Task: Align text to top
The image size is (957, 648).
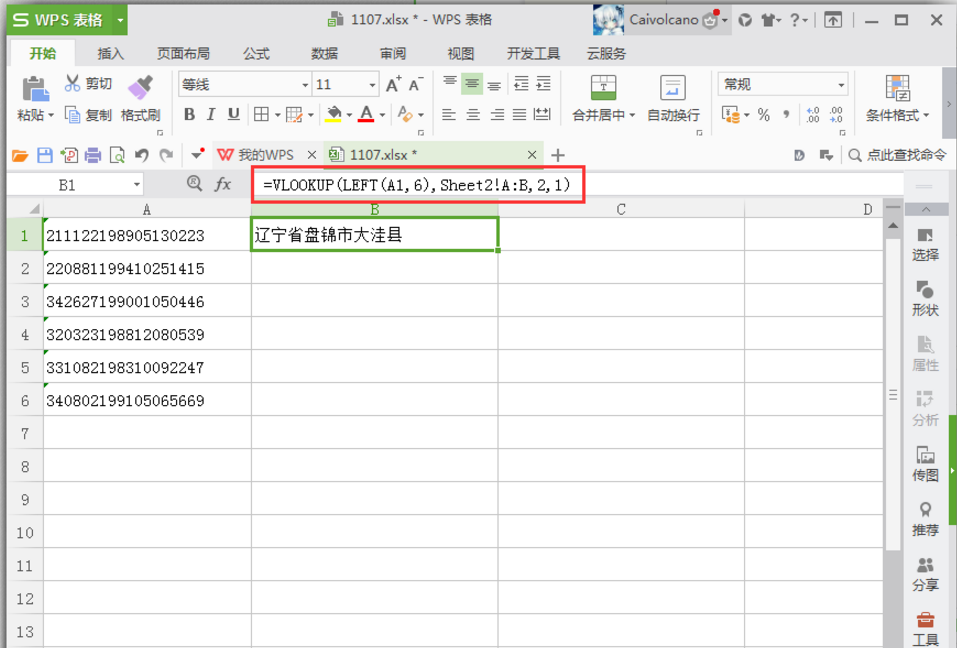Action: click(x=450, y=82)
